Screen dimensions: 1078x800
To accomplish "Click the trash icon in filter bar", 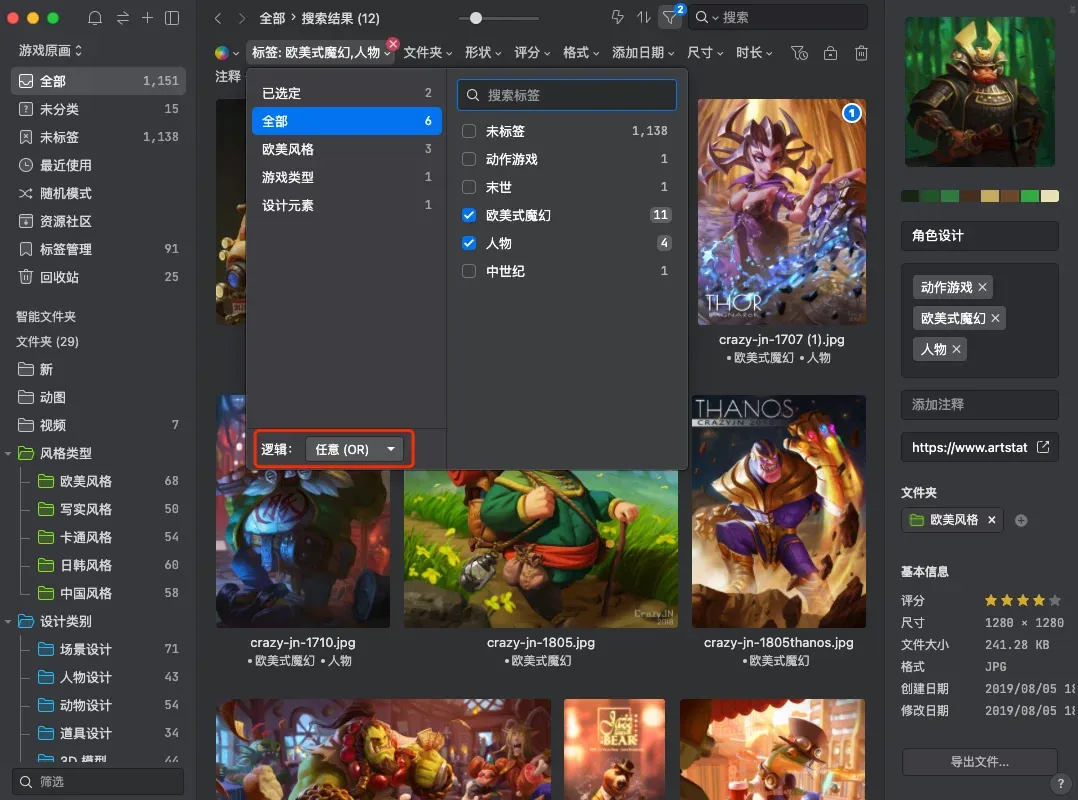I will point(861,53).
